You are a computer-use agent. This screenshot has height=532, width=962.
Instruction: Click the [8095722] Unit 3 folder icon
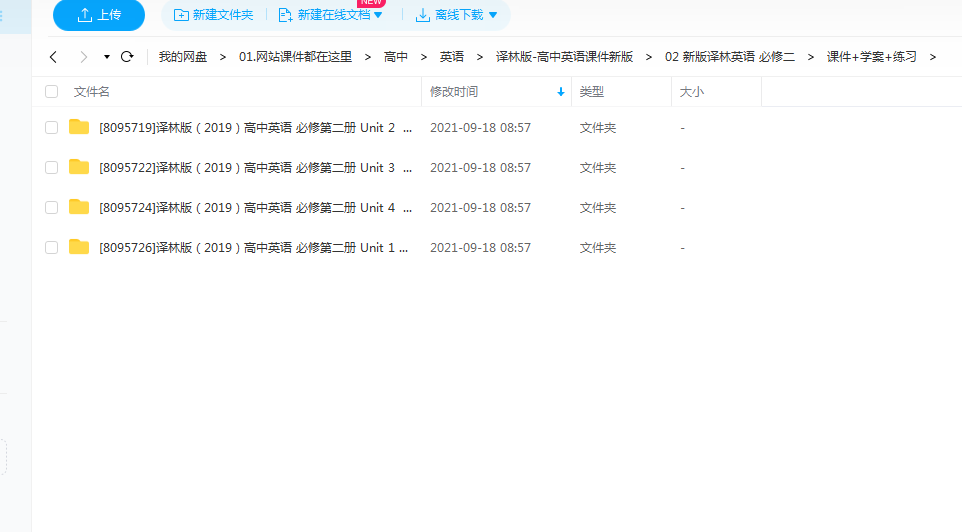click(79, 166)
